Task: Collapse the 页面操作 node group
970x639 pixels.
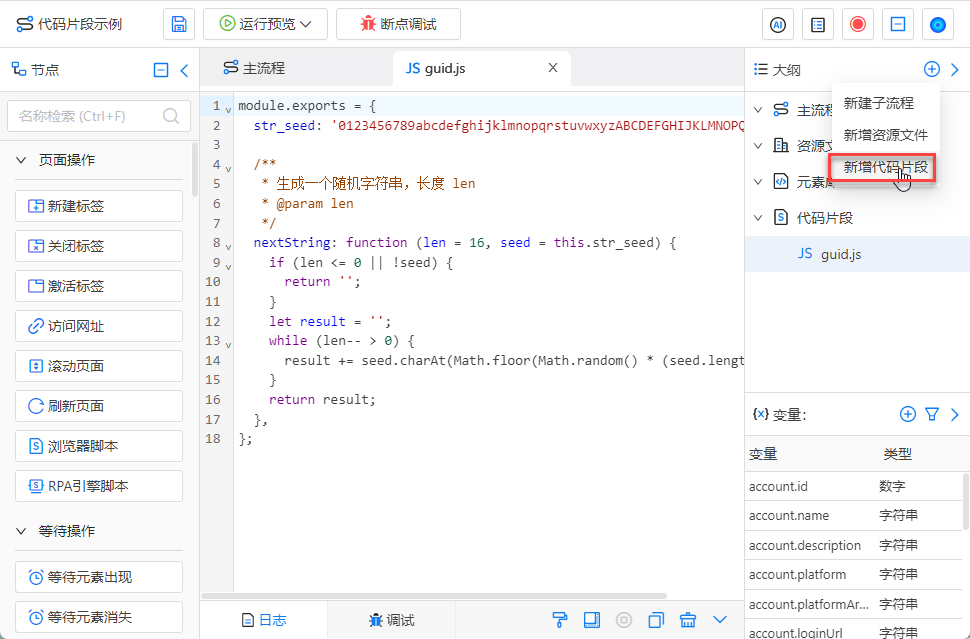Action: click(x=22, y=160)
